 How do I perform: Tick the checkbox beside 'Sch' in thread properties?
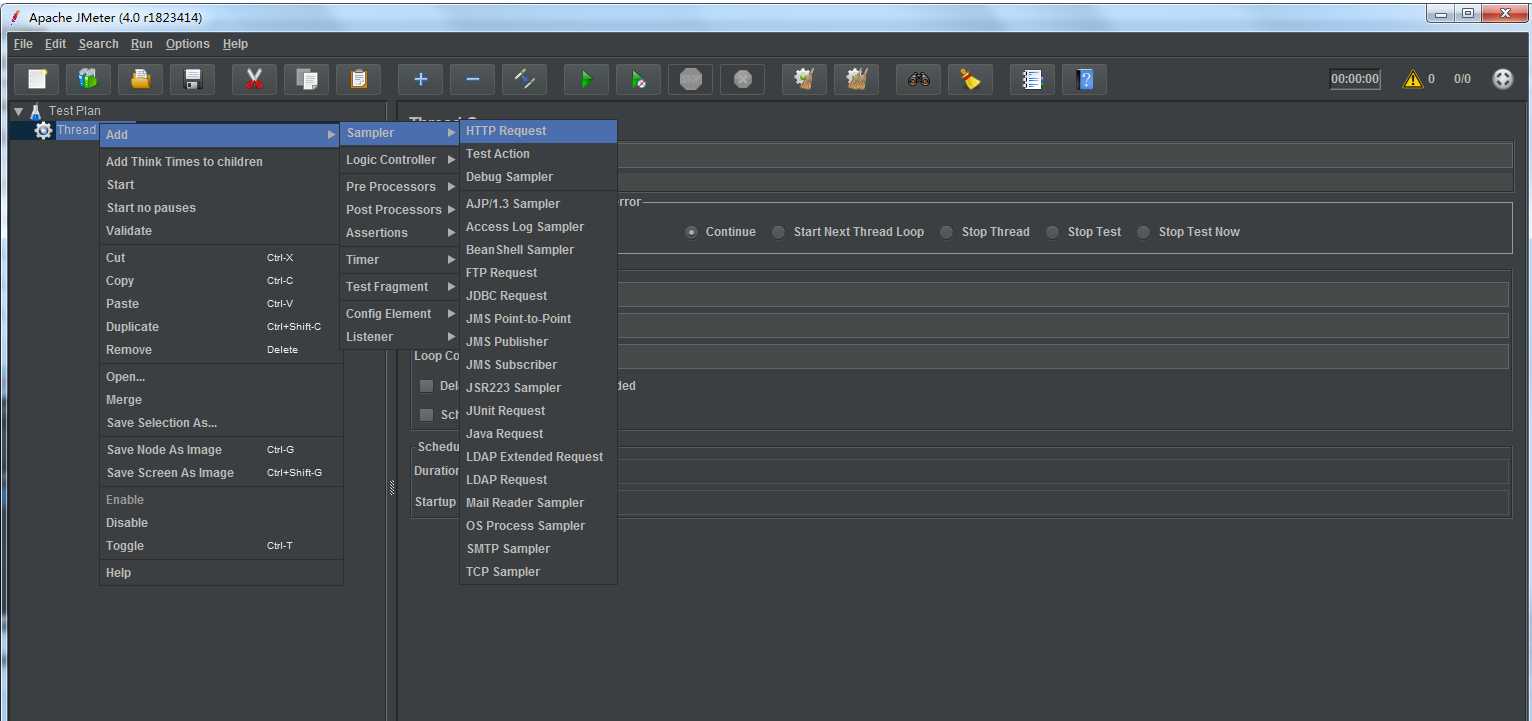[427, 415]
